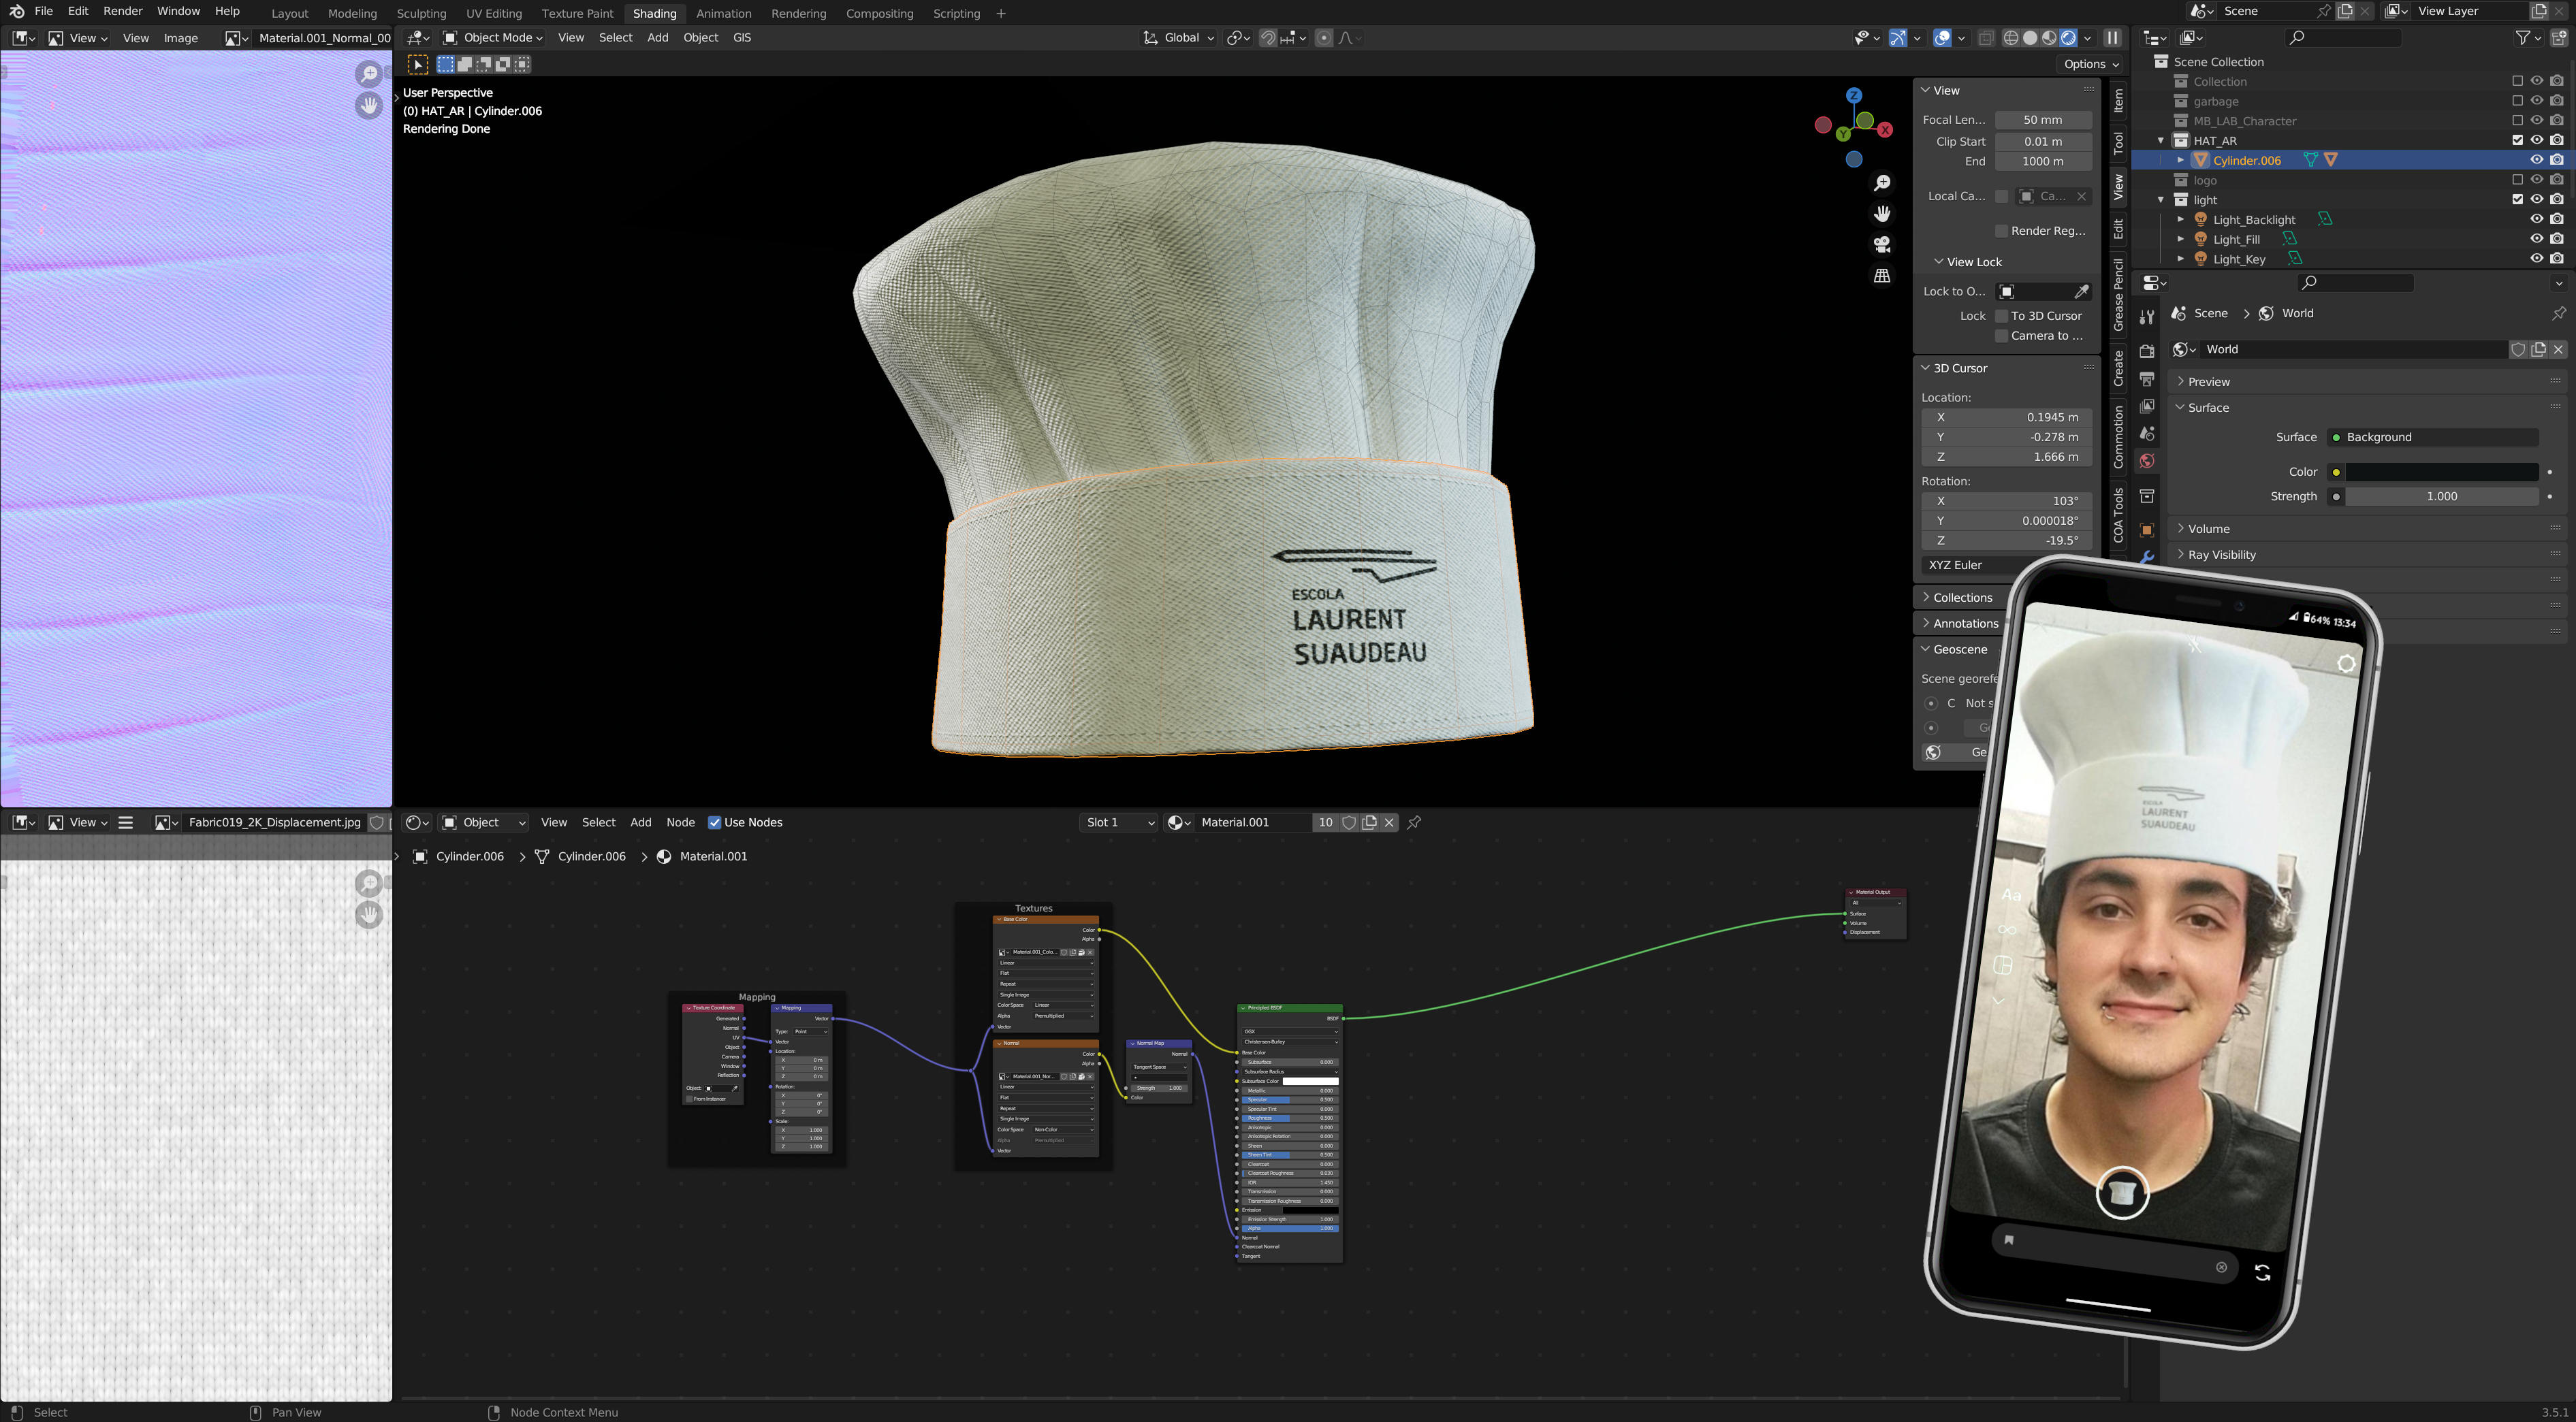The image size is (2576, 1422).
Task: Switch to the Compositing workspace tab
Action: 879,13
